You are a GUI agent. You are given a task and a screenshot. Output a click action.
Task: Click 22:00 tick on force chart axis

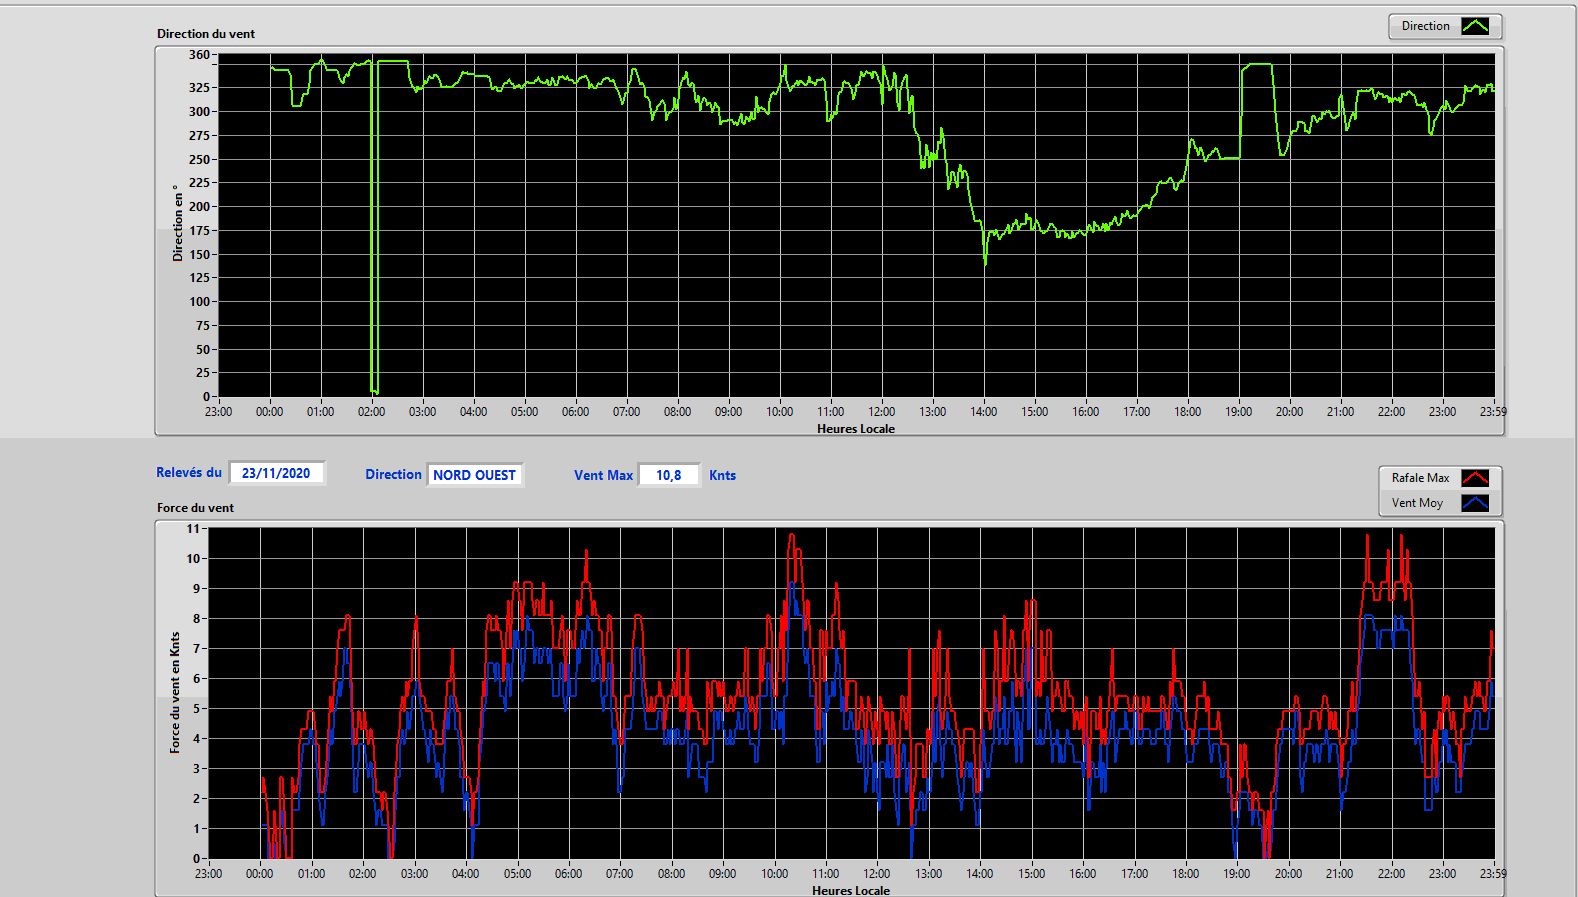tap(1391, 873)
